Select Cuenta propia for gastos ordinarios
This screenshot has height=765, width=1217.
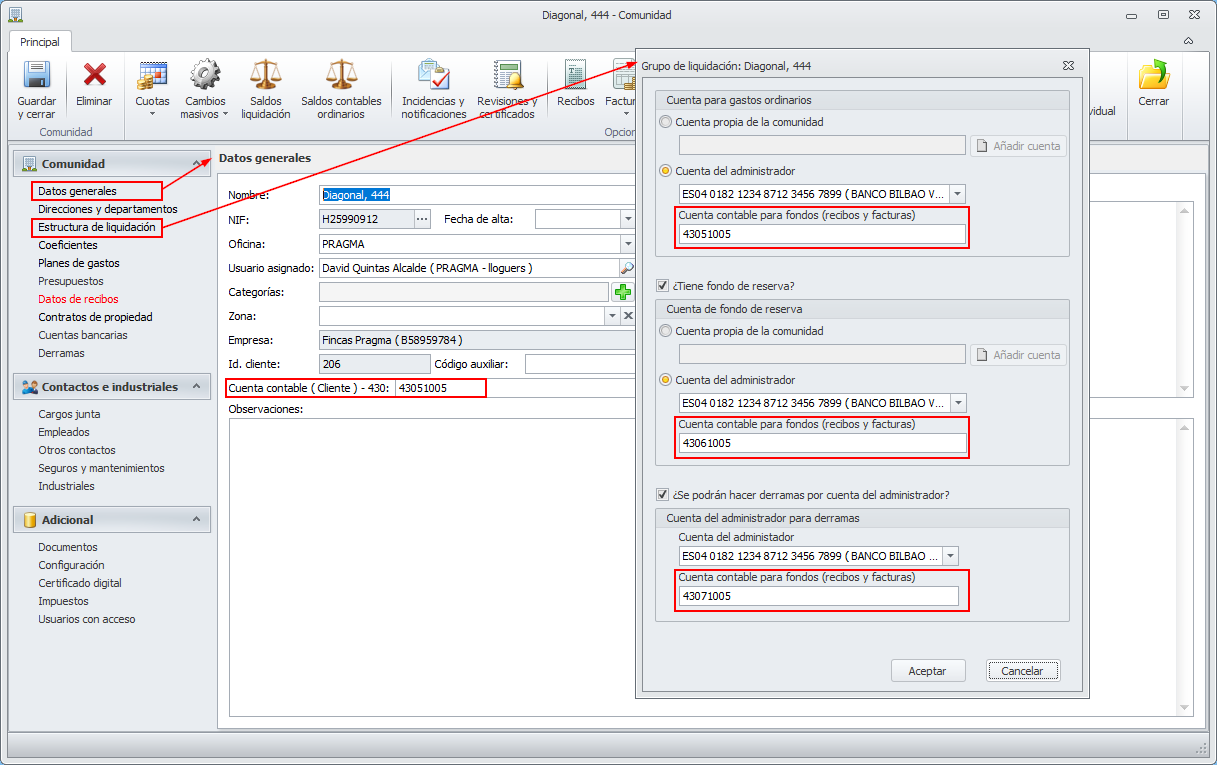pos(666,122)
